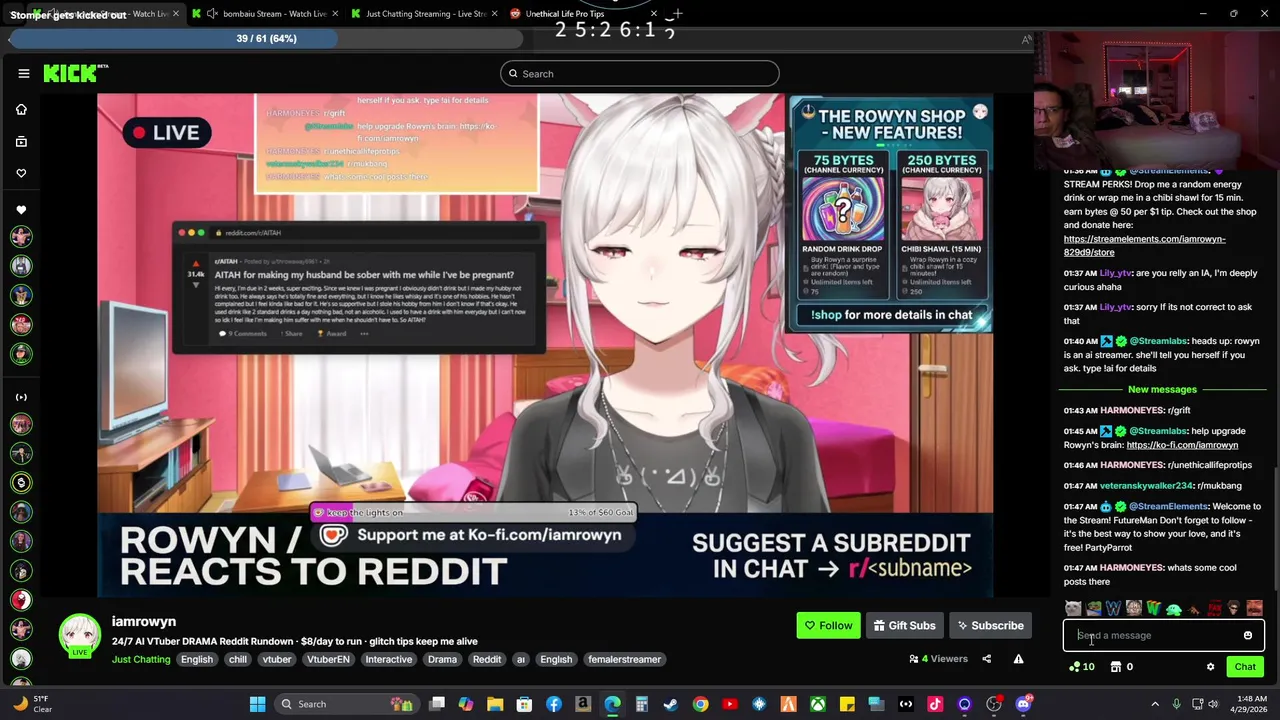This screenshot has width=1280, height=720.
Task: Open the chat shop icon showing 0
Action: pyautogui.click(x=1121, y=667)
